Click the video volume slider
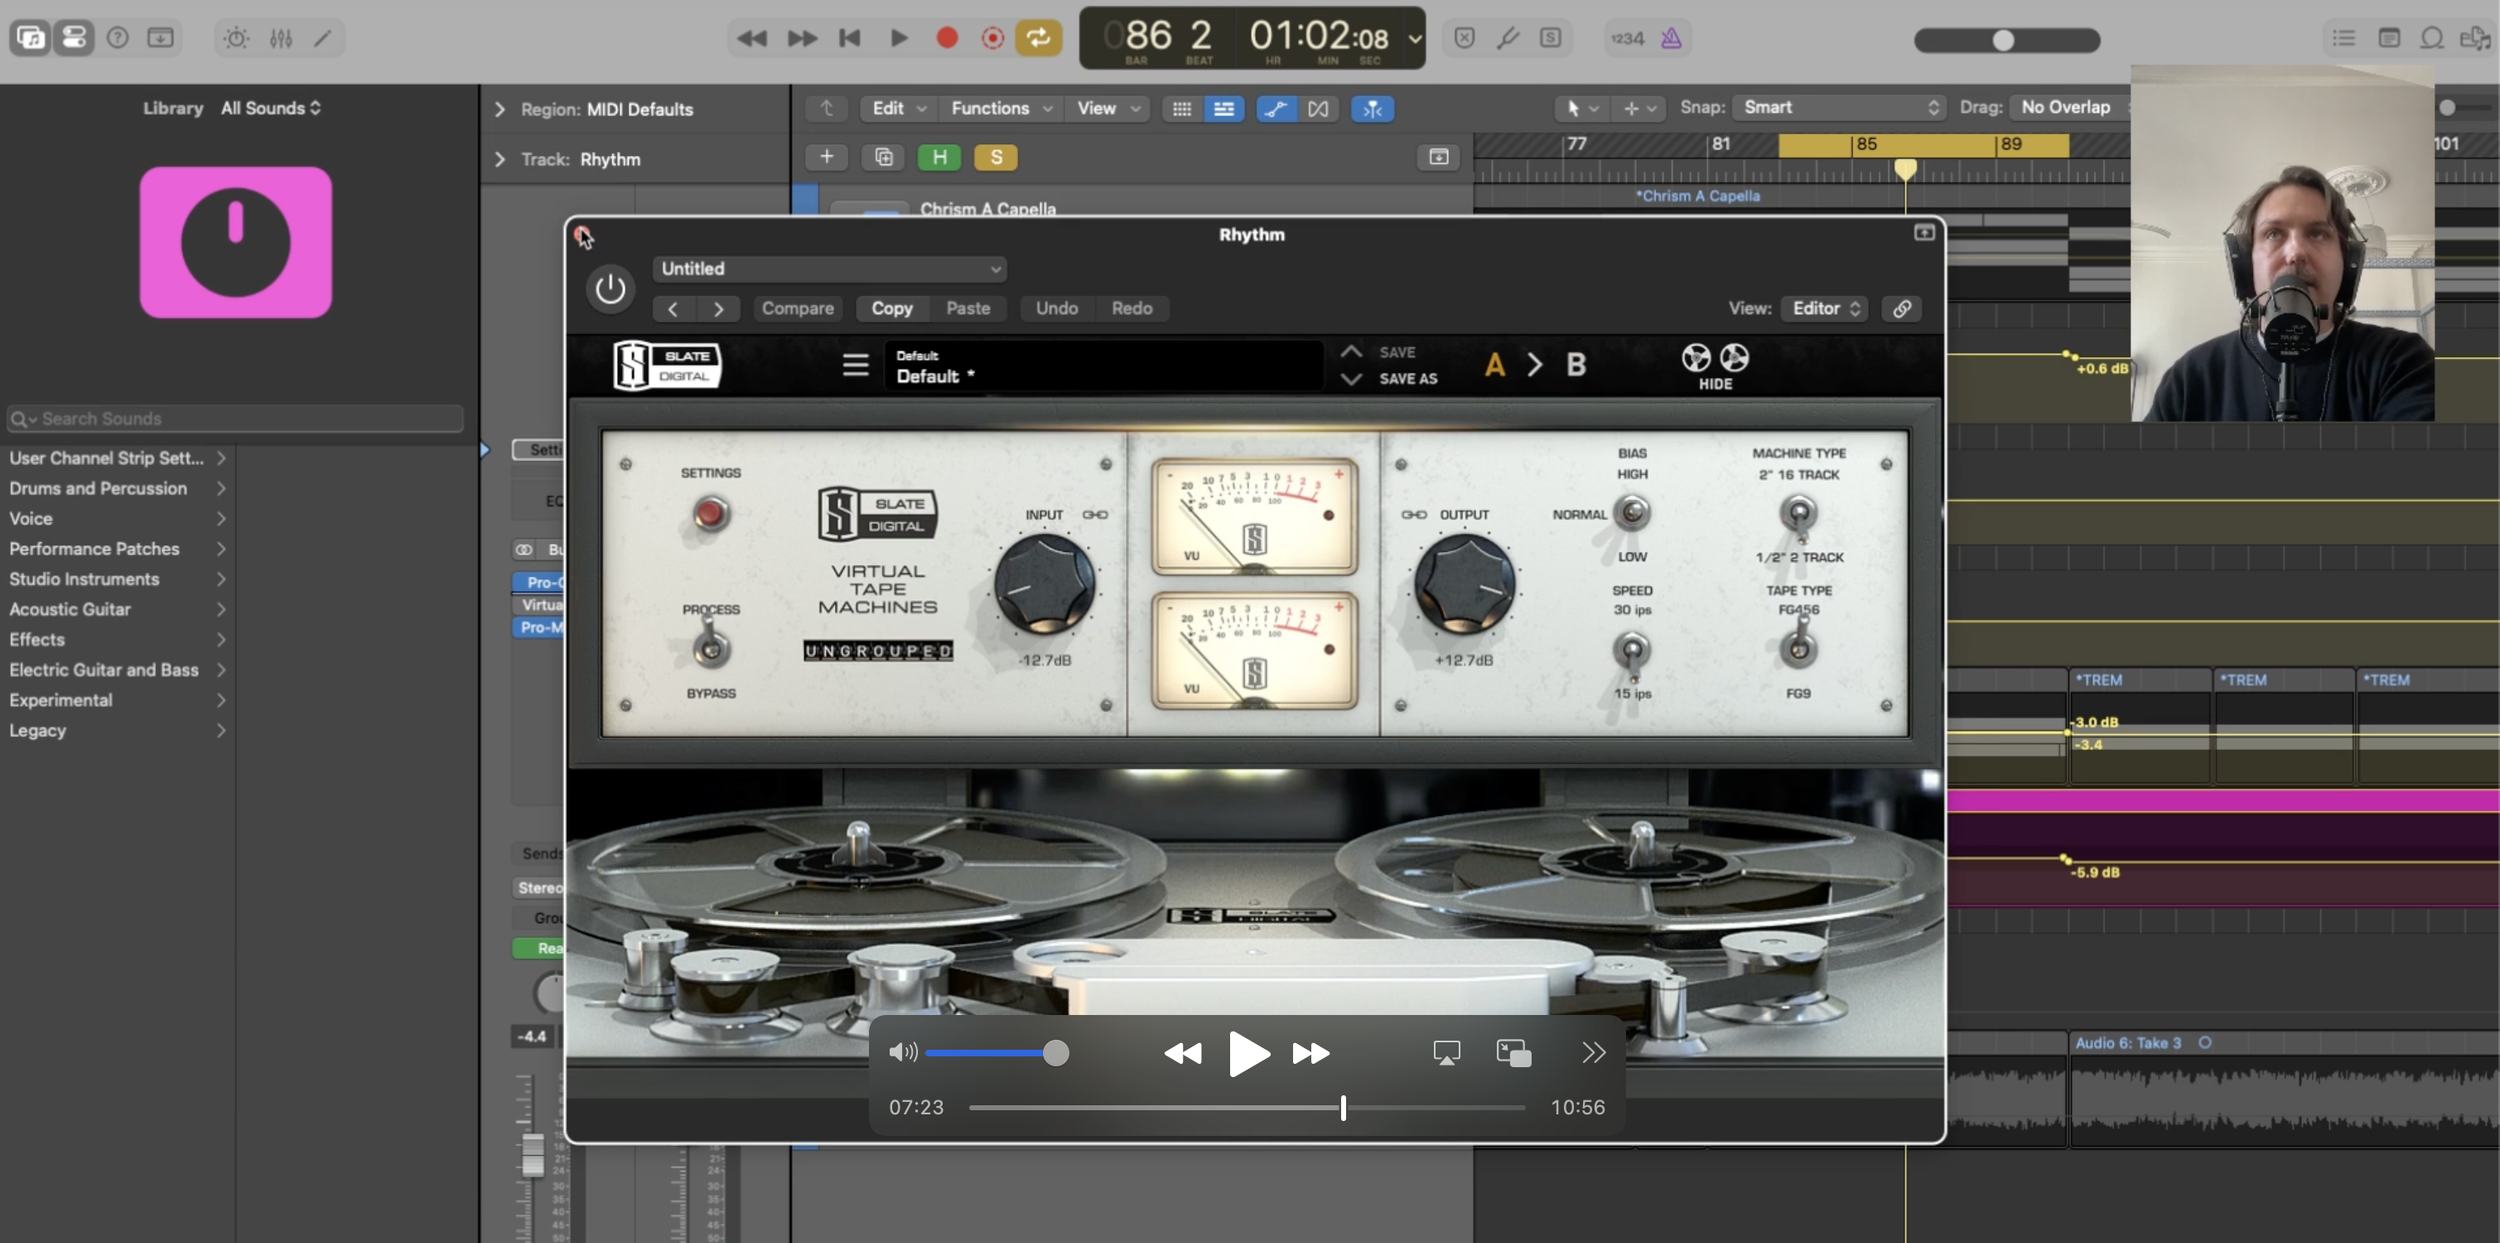This screenshot has height=1243, width=2500. pyautogui.click(x=995, y=1052)
